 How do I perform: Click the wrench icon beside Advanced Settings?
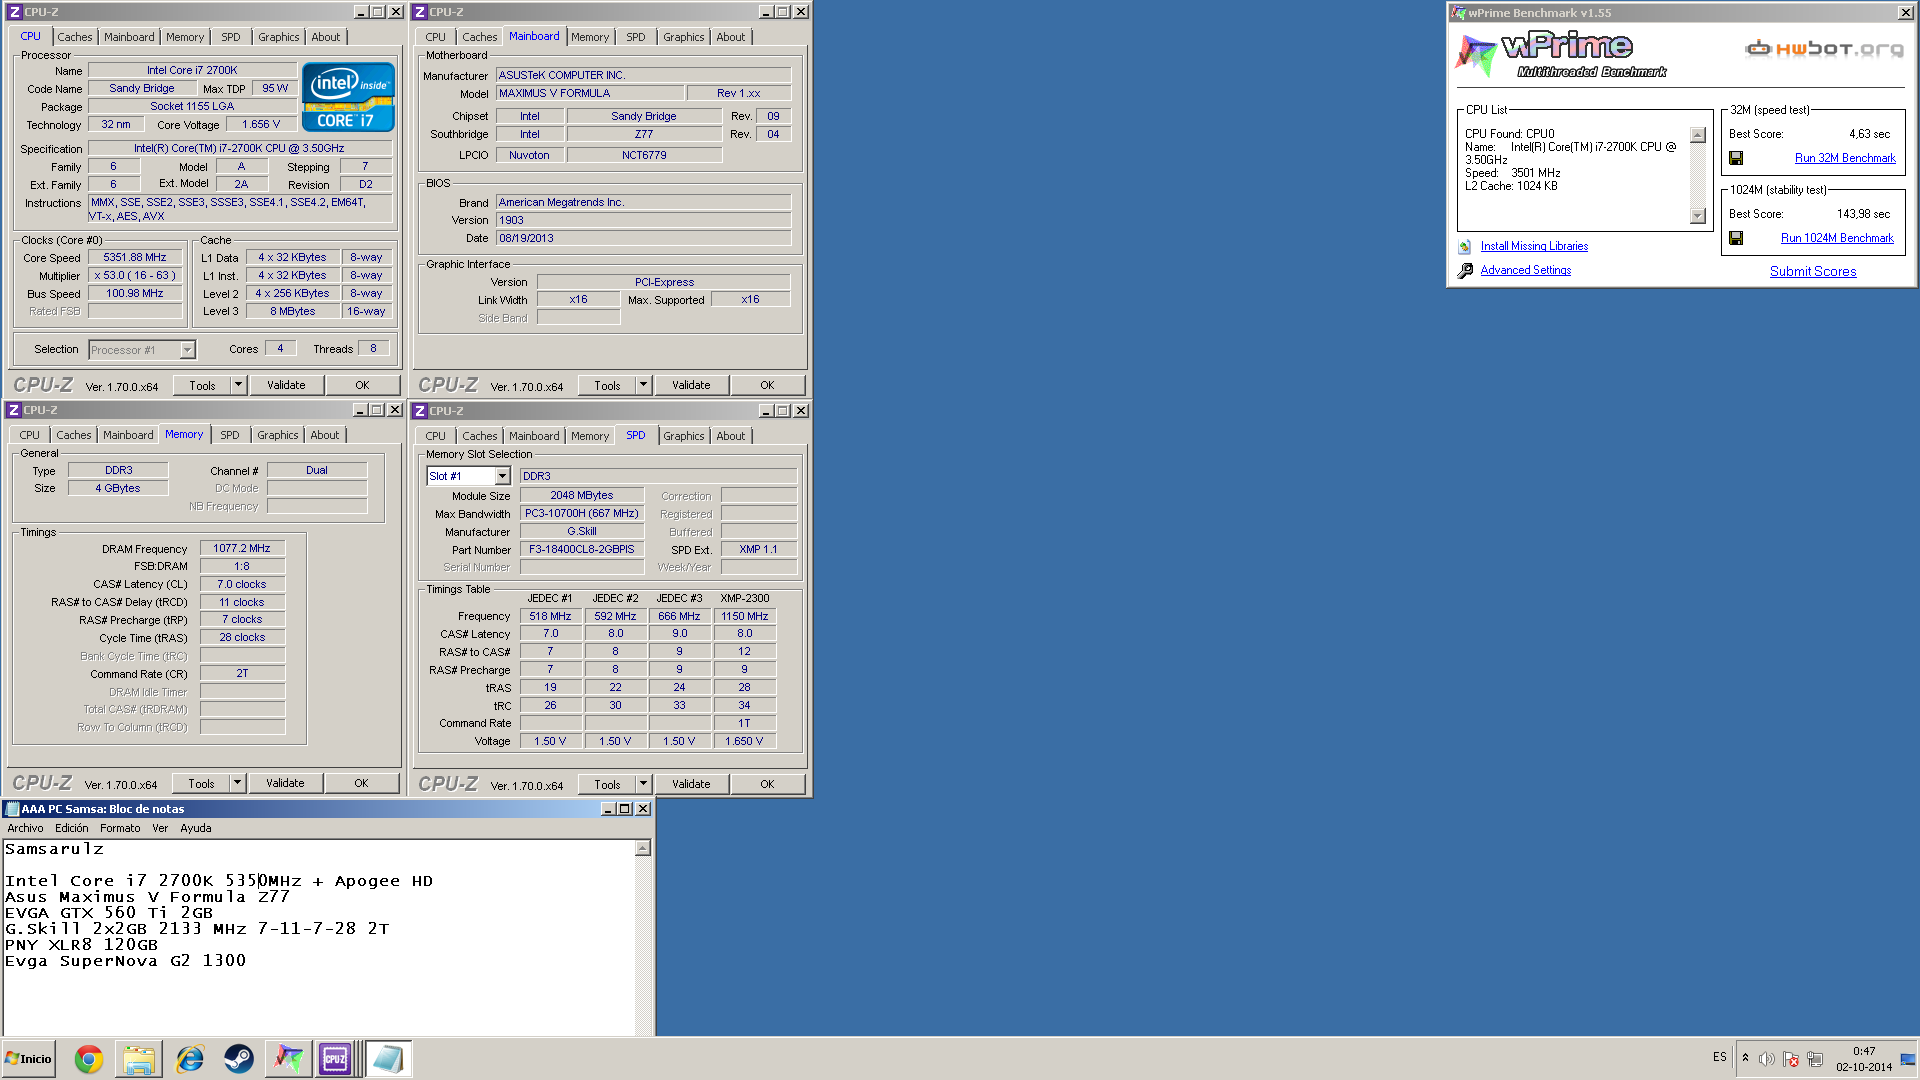[x=1465, y=270]
